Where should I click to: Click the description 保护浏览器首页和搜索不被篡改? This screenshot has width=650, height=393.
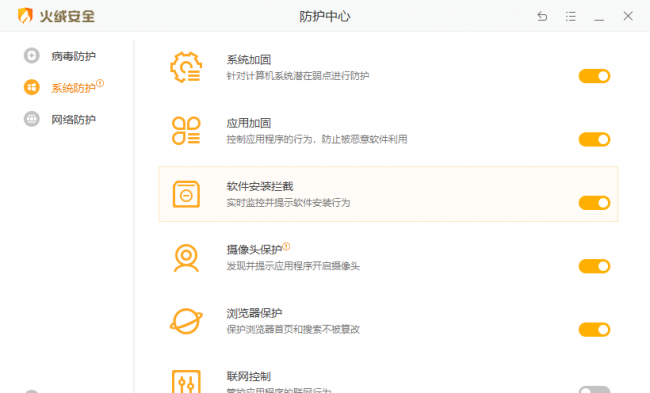(x=293, y=330)
